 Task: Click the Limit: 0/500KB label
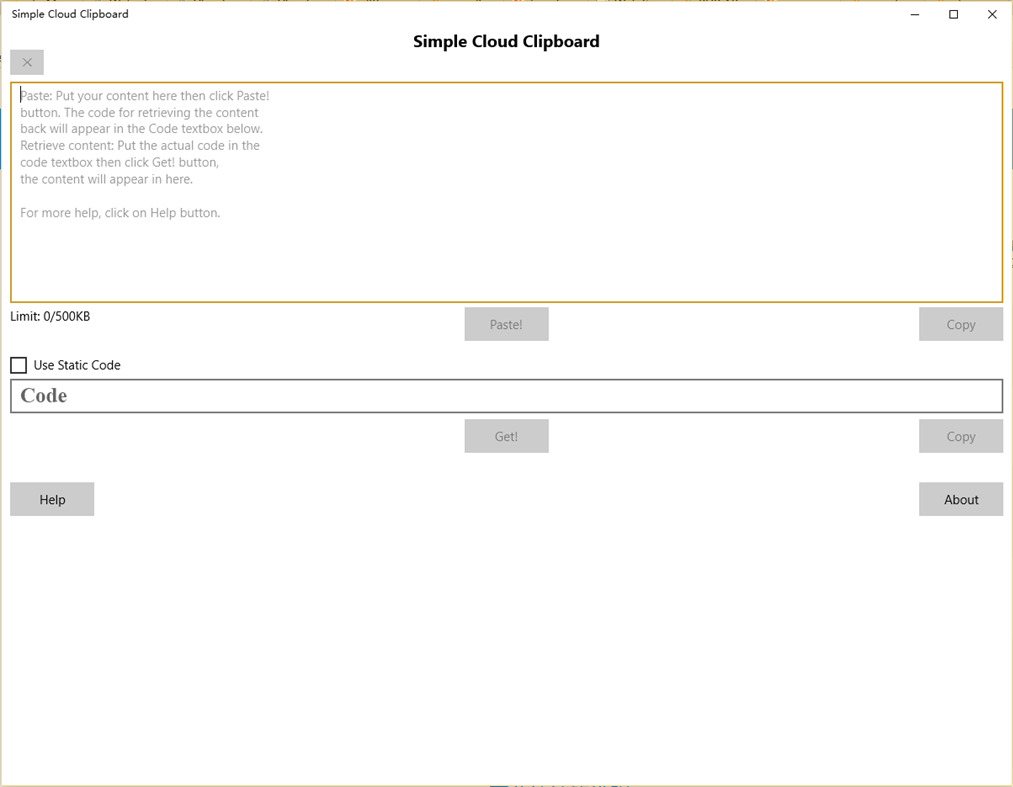pos(49,316)
